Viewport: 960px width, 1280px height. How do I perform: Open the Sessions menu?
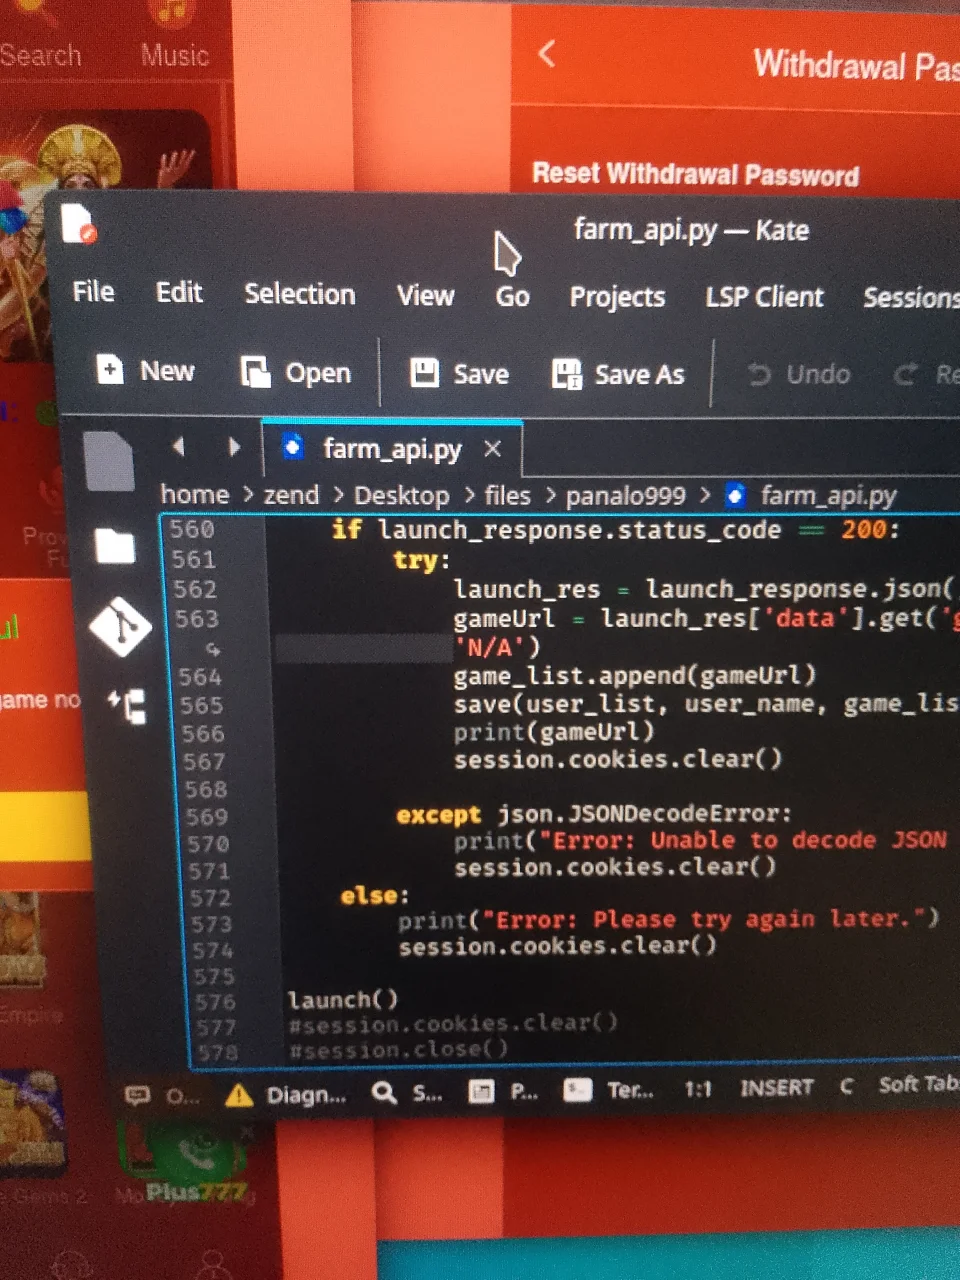pos(911,297)
